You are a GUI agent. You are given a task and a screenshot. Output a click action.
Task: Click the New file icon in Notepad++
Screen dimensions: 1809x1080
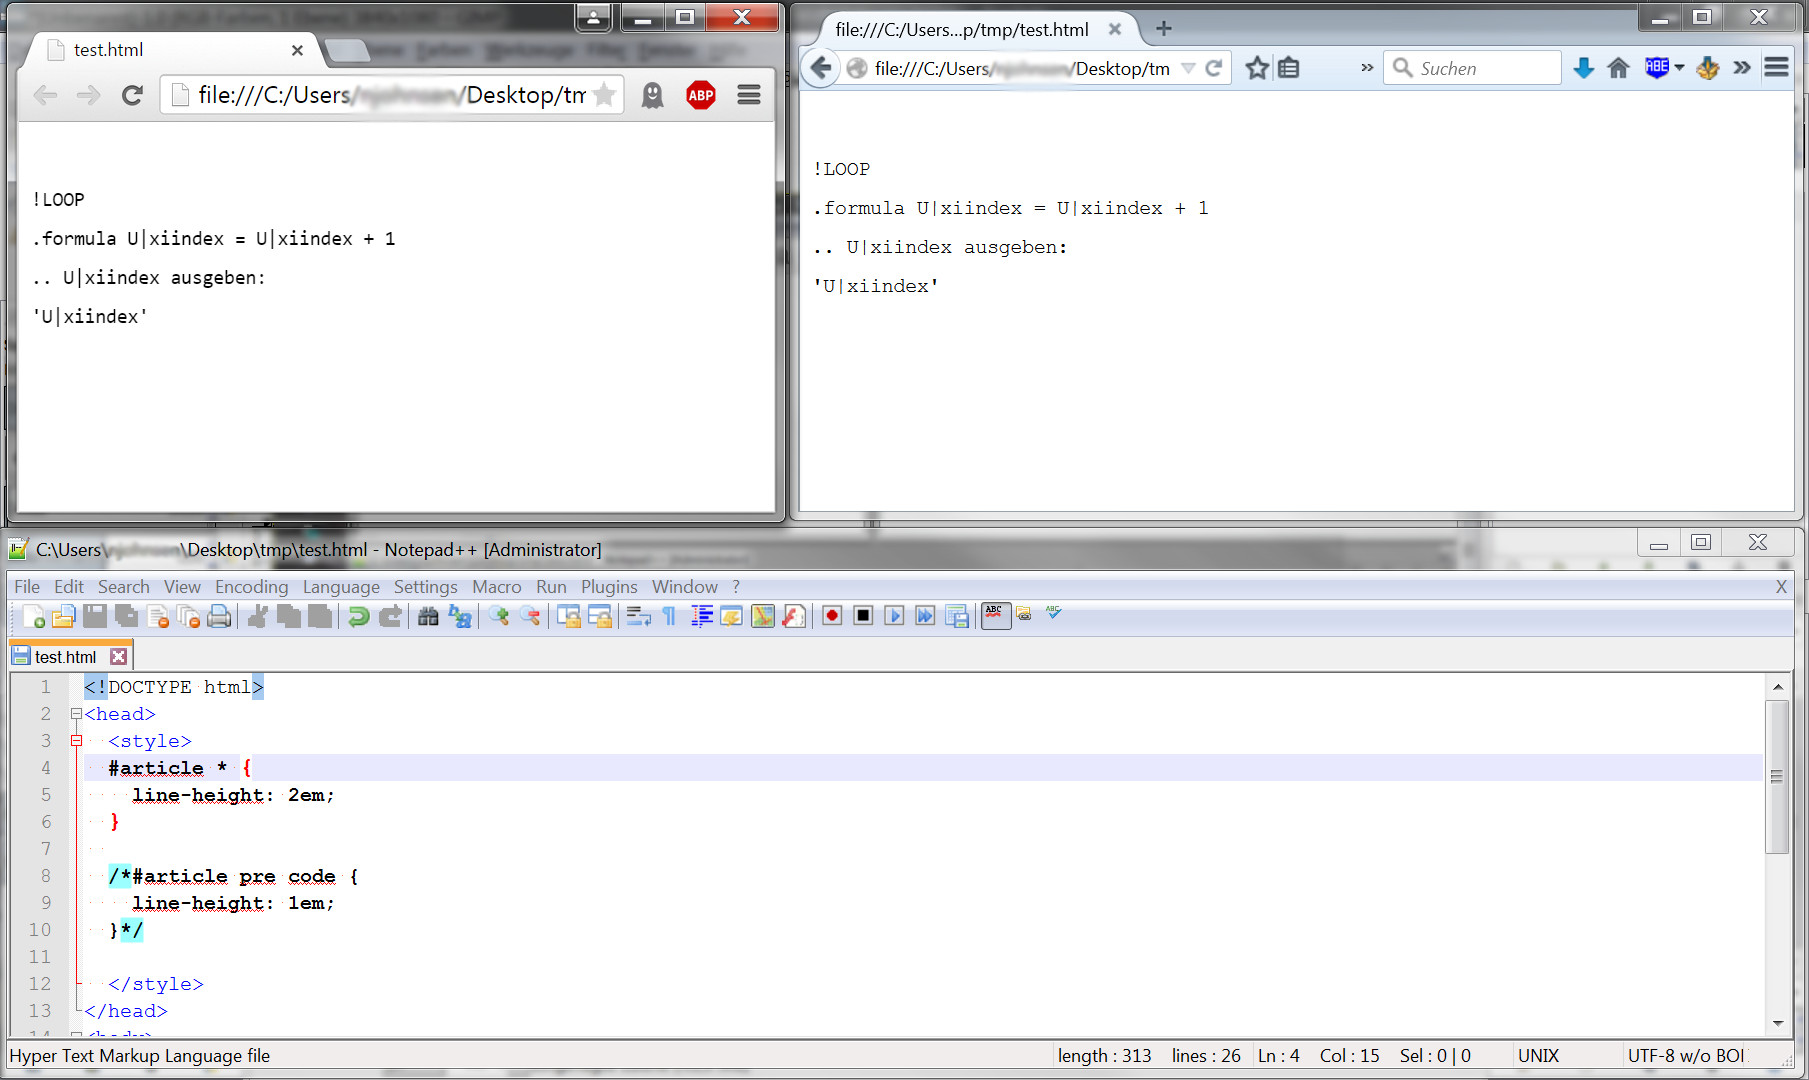(x=32, y=616)
